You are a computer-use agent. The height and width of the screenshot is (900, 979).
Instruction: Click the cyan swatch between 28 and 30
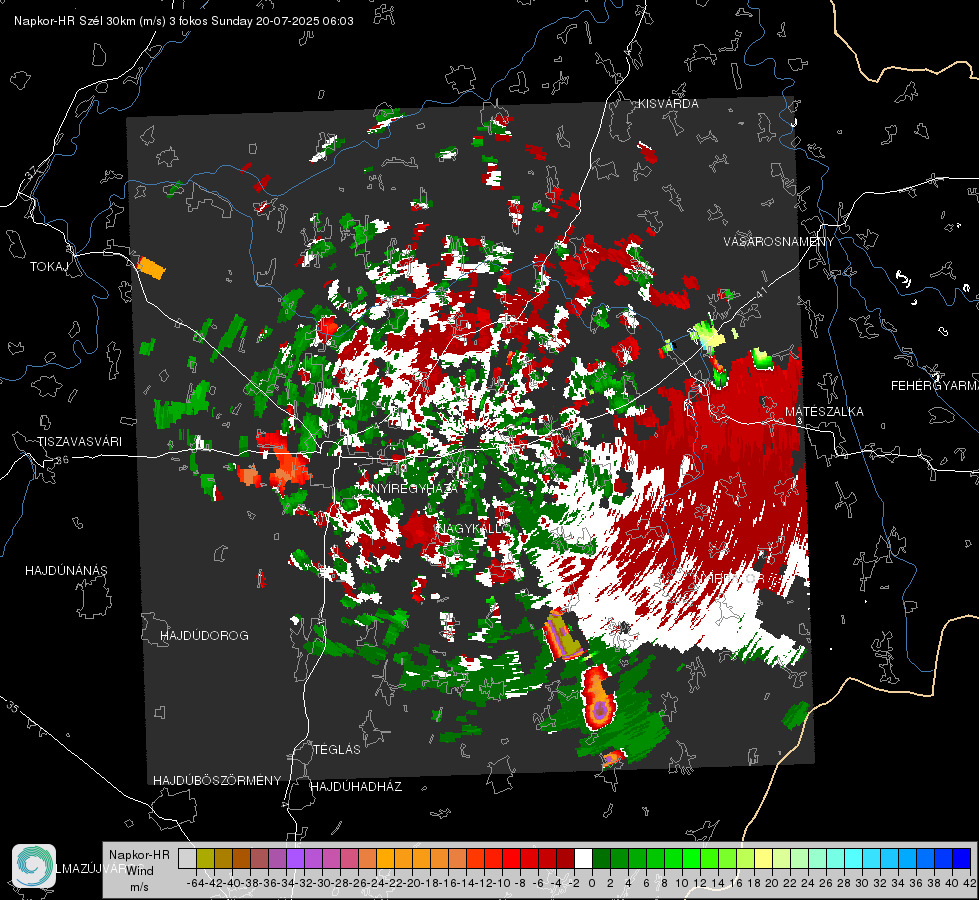854,858
